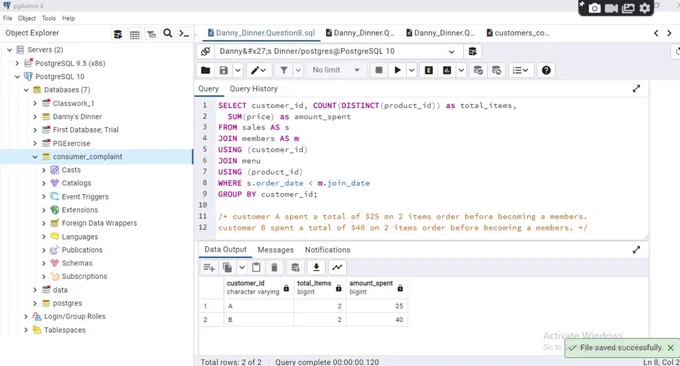Open the Tools menu

(49, 18)
